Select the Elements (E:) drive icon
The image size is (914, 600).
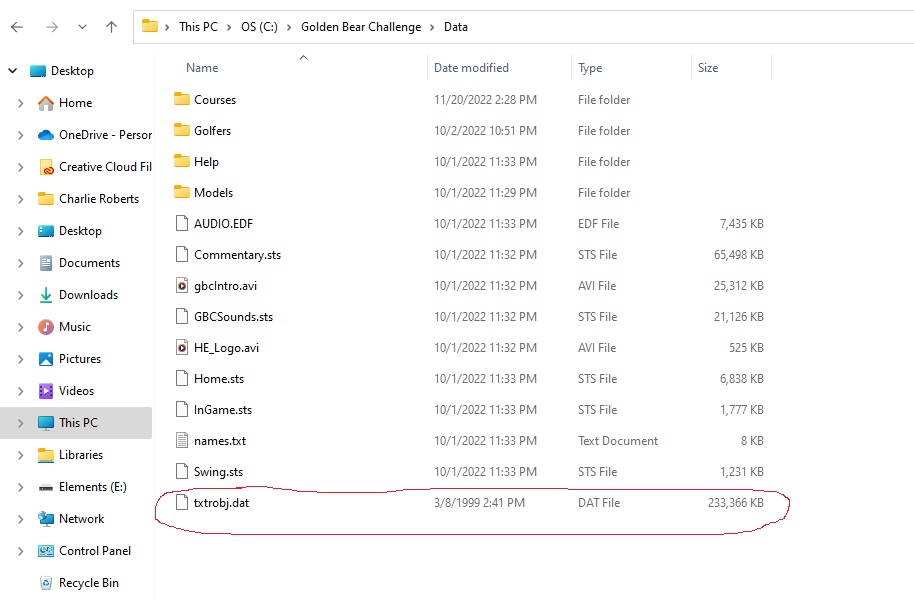coord(45,487)
